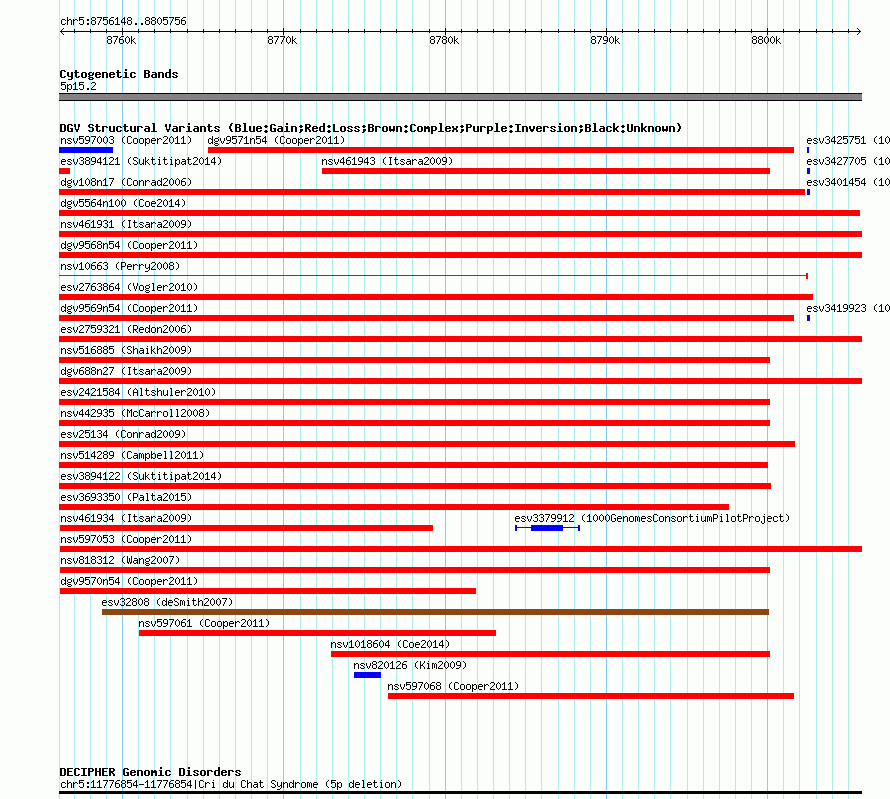Select the dgv9571n54 (Cooper2011) variant label
This screenshot has width=890, height=799.
point(276,140)
